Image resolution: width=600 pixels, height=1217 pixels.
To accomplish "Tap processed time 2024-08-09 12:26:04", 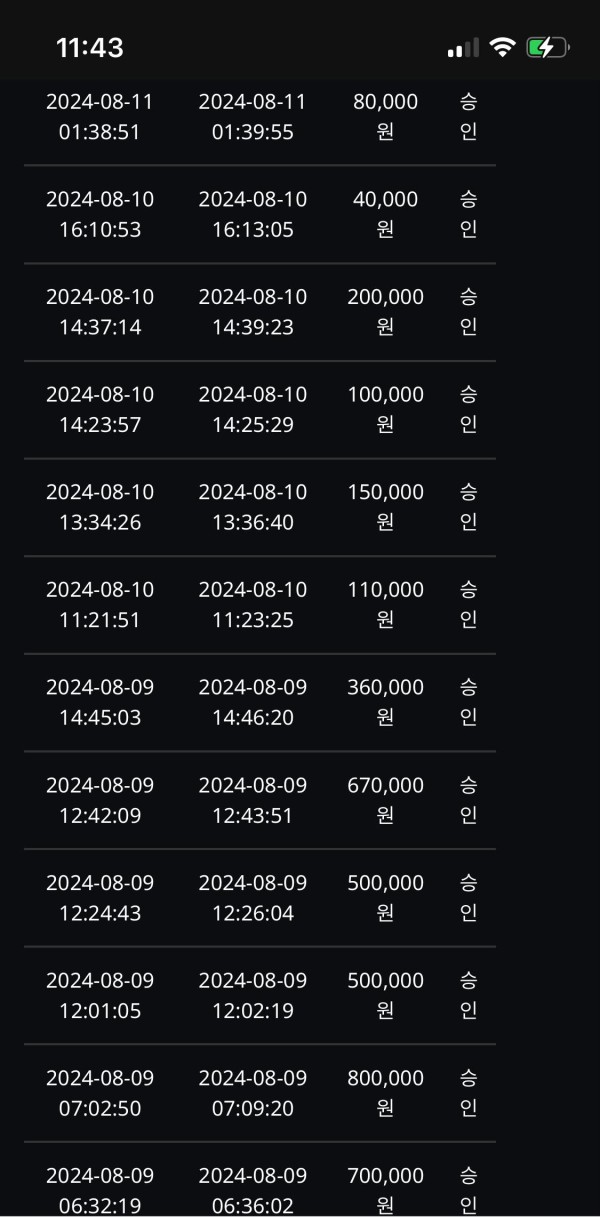I will 253,898.
